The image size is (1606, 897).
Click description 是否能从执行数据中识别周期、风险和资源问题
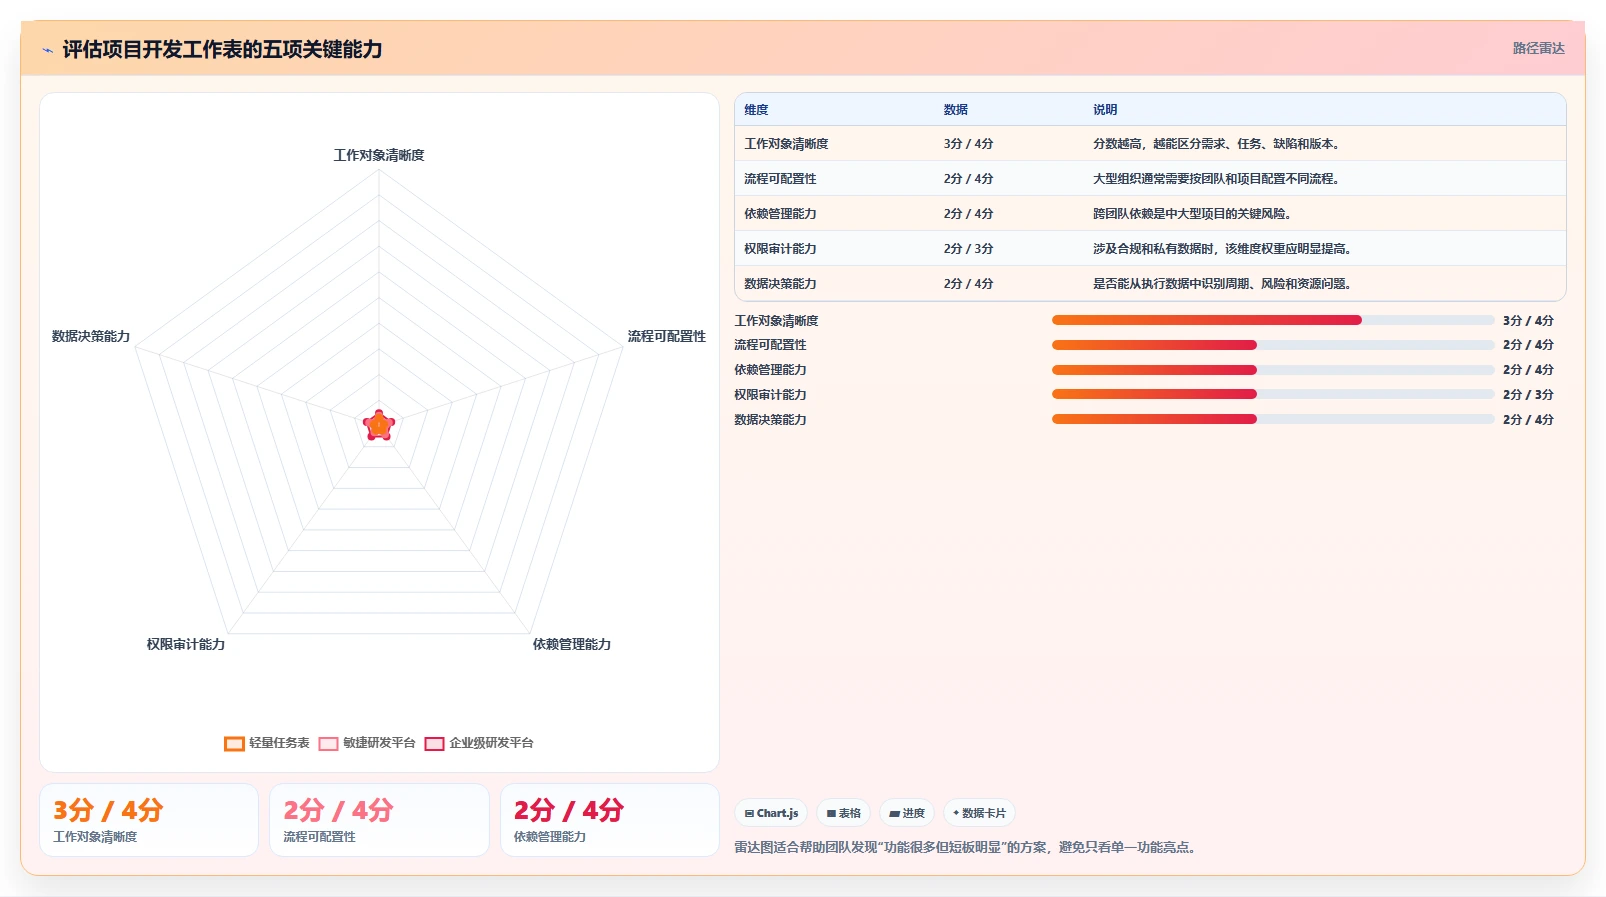(x=1222, y=284)
